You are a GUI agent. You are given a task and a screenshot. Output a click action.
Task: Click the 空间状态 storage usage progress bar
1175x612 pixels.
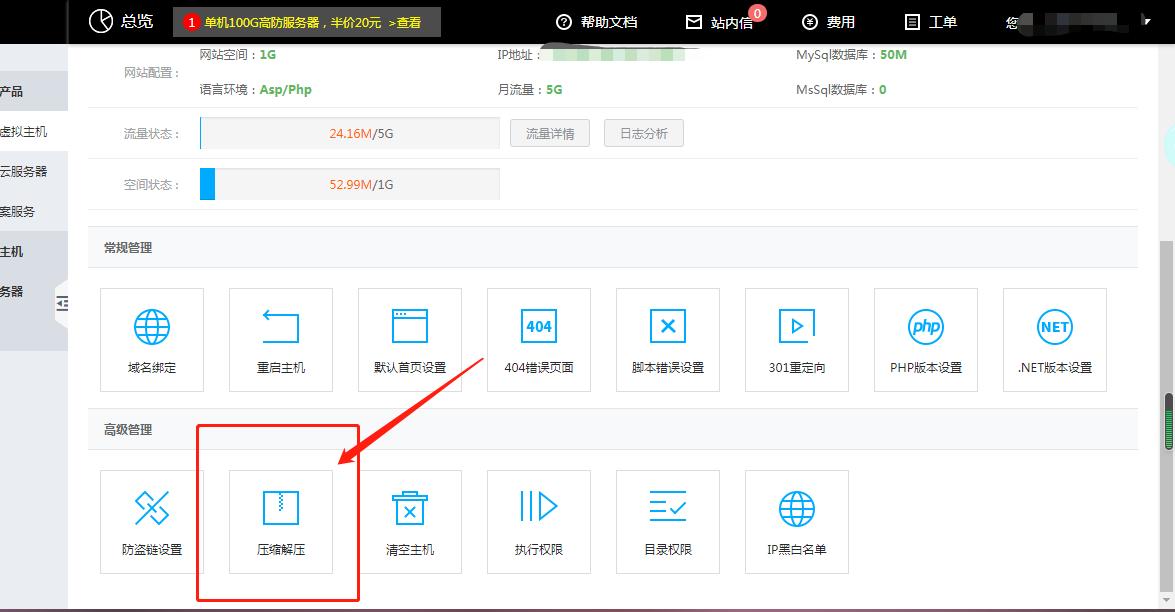(x=349, y=183)
